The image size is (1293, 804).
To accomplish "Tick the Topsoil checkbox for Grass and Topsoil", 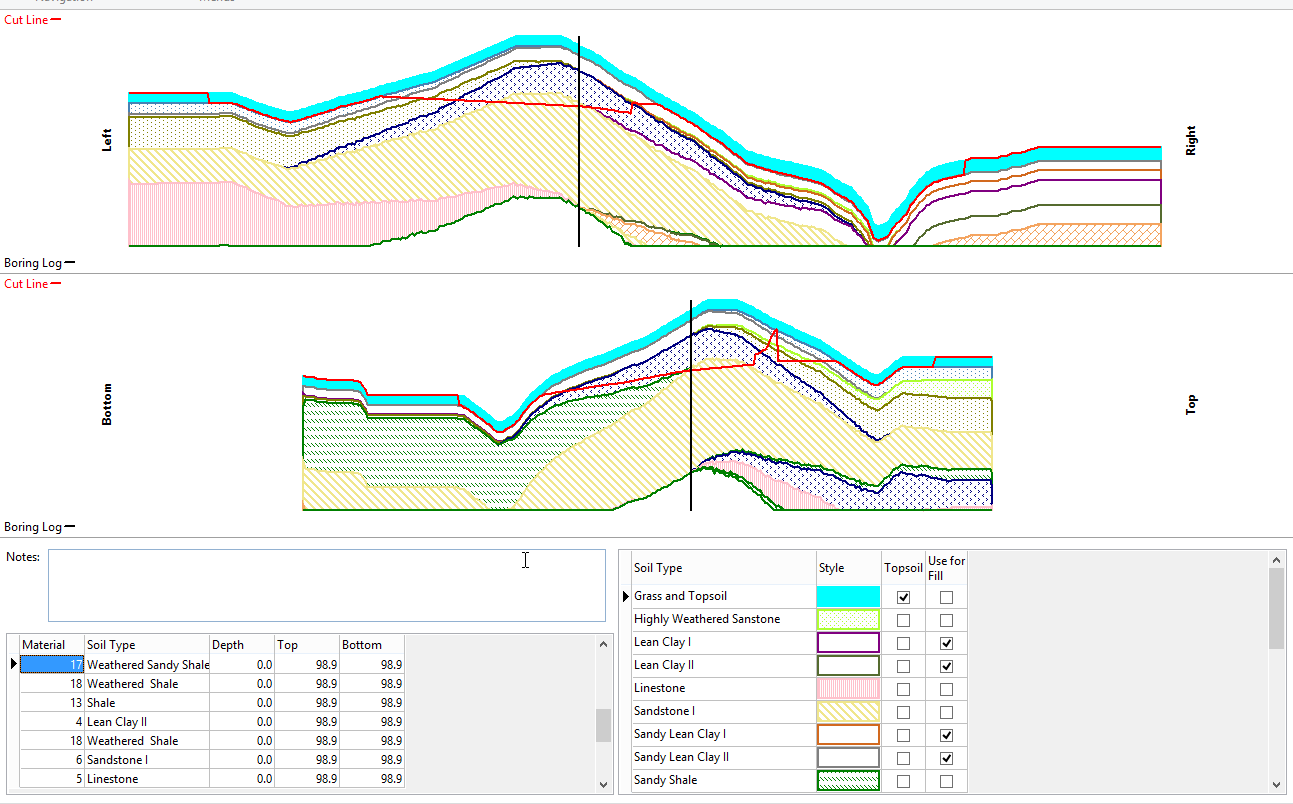I will click(x=904, y=597).
